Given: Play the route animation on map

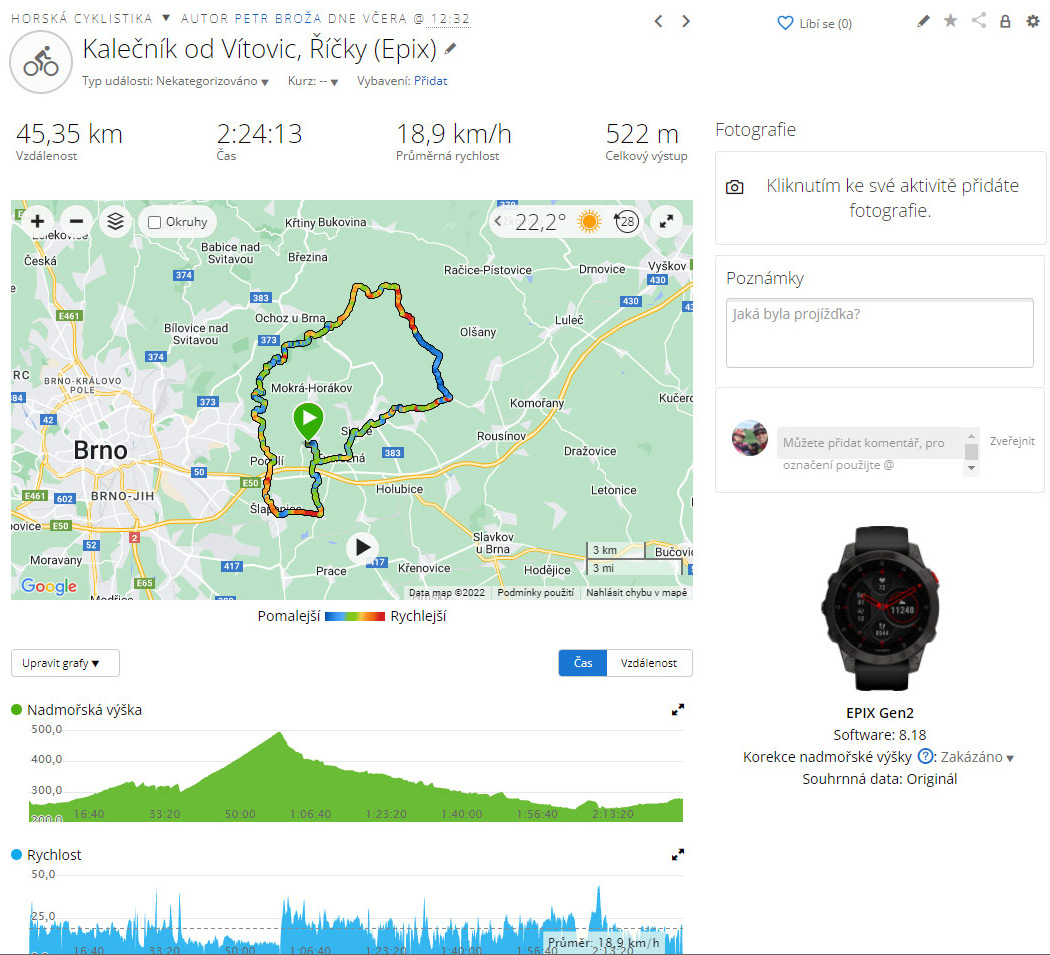Looking at the screenshot, I should [x=362, y=547].
